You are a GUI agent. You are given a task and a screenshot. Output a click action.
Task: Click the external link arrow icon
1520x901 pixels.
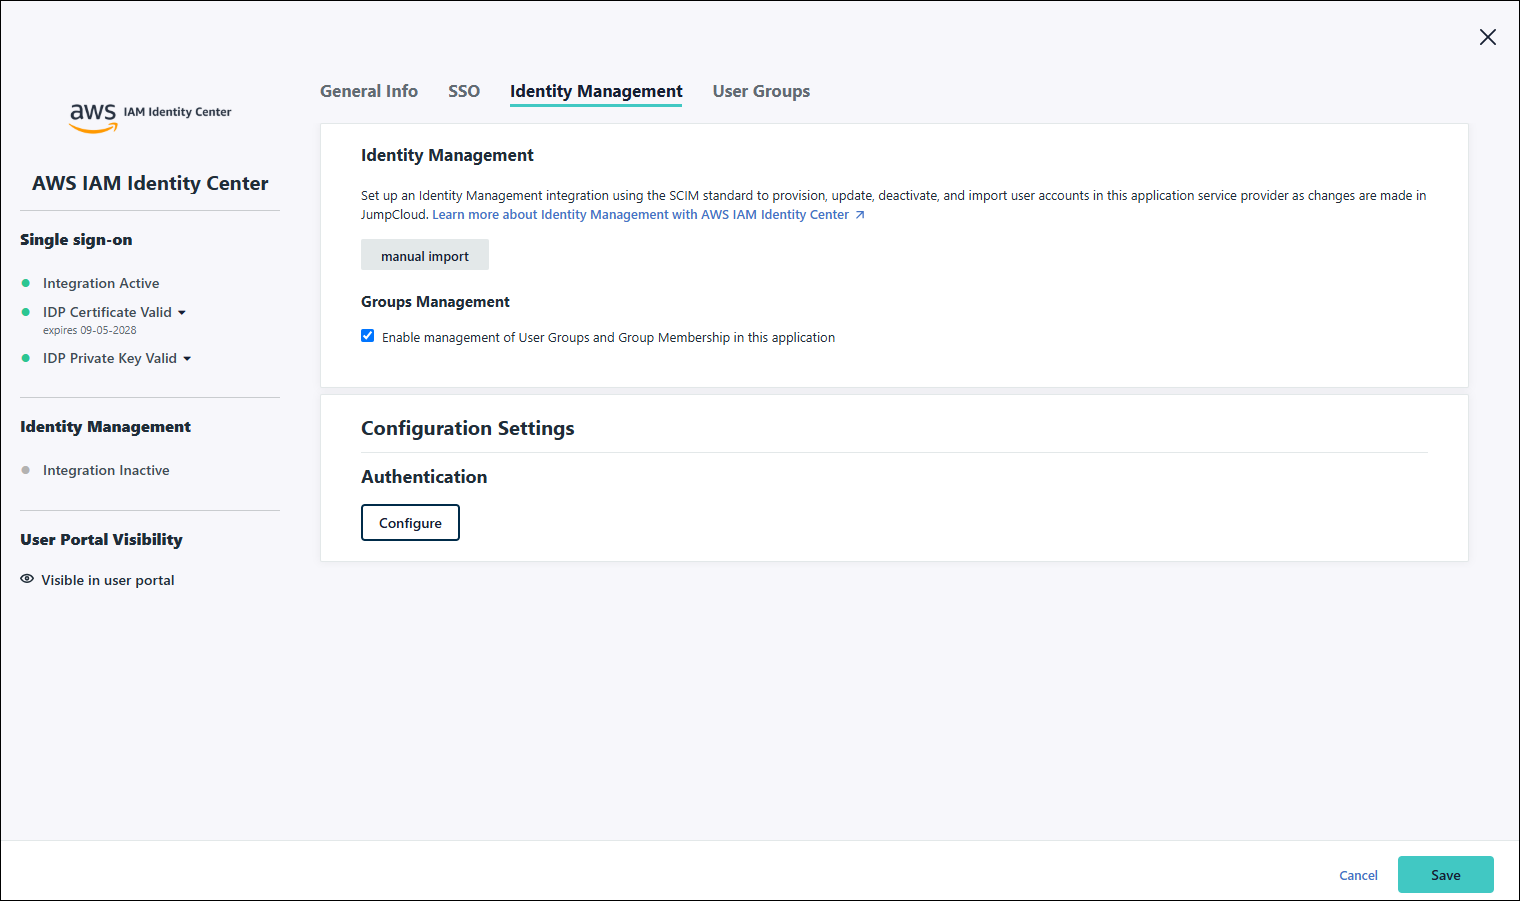tap(860, 215)
